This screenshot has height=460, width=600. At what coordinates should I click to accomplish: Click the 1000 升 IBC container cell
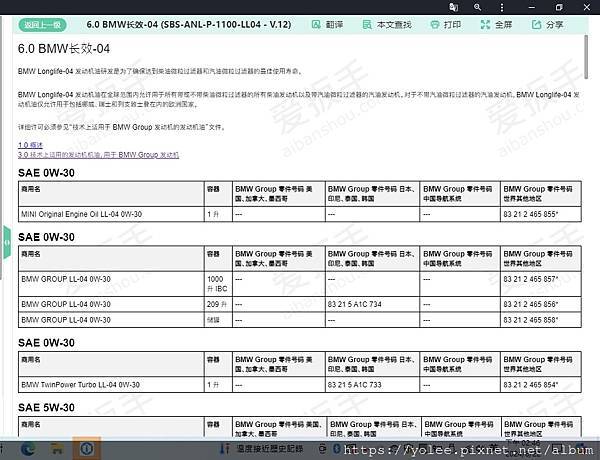pos(218,284)
